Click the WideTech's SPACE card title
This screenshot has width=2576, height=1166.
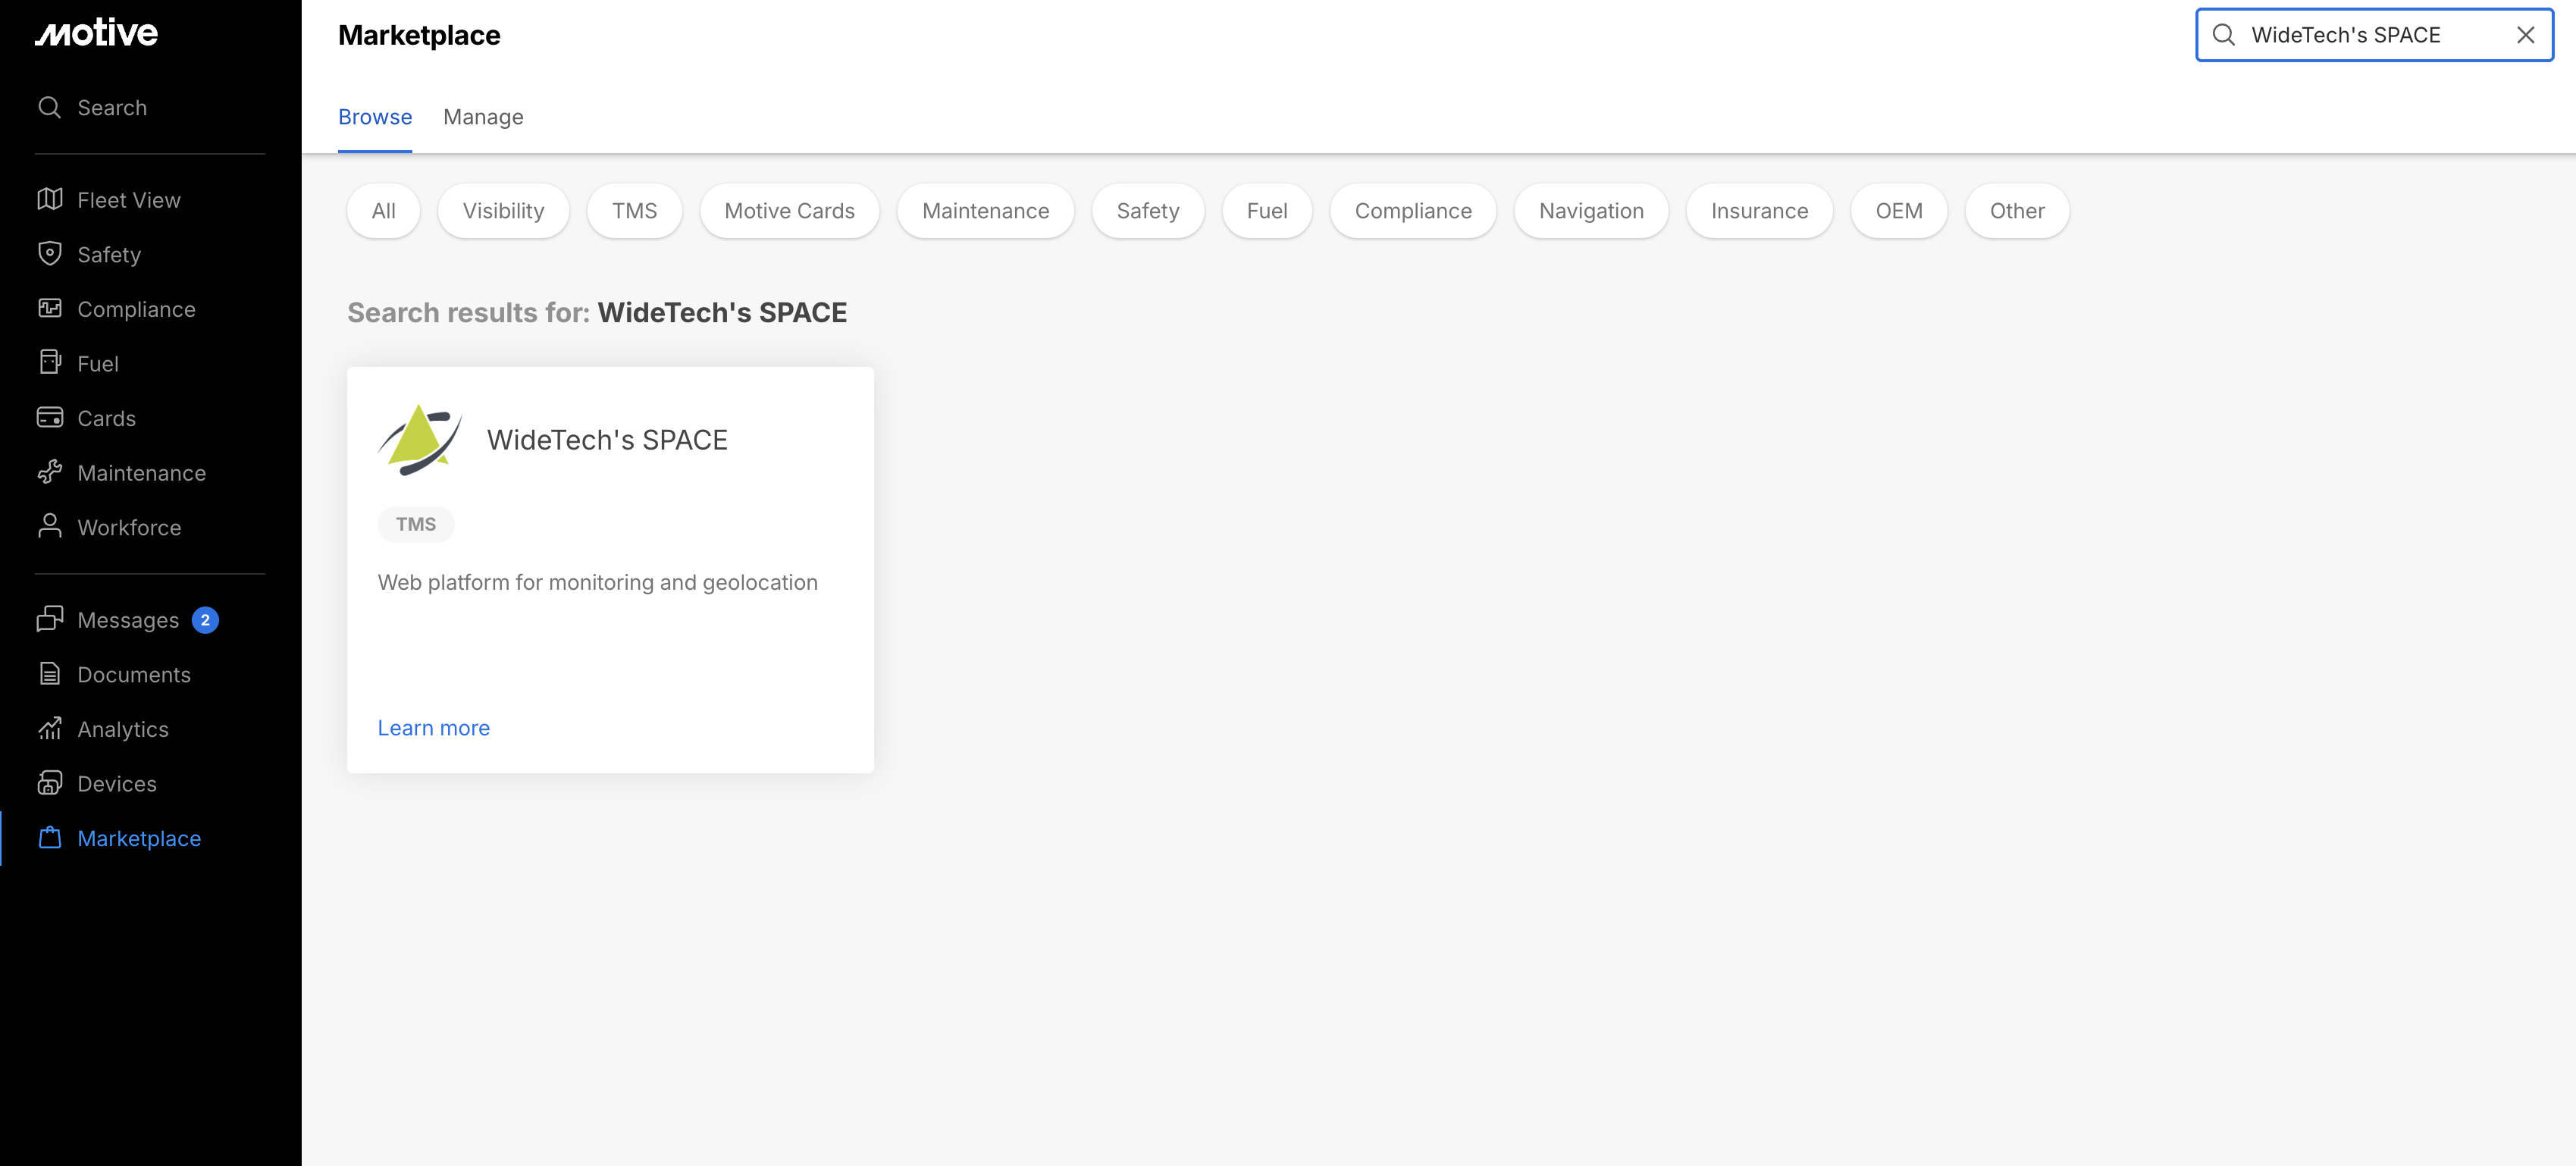[607, 440]
